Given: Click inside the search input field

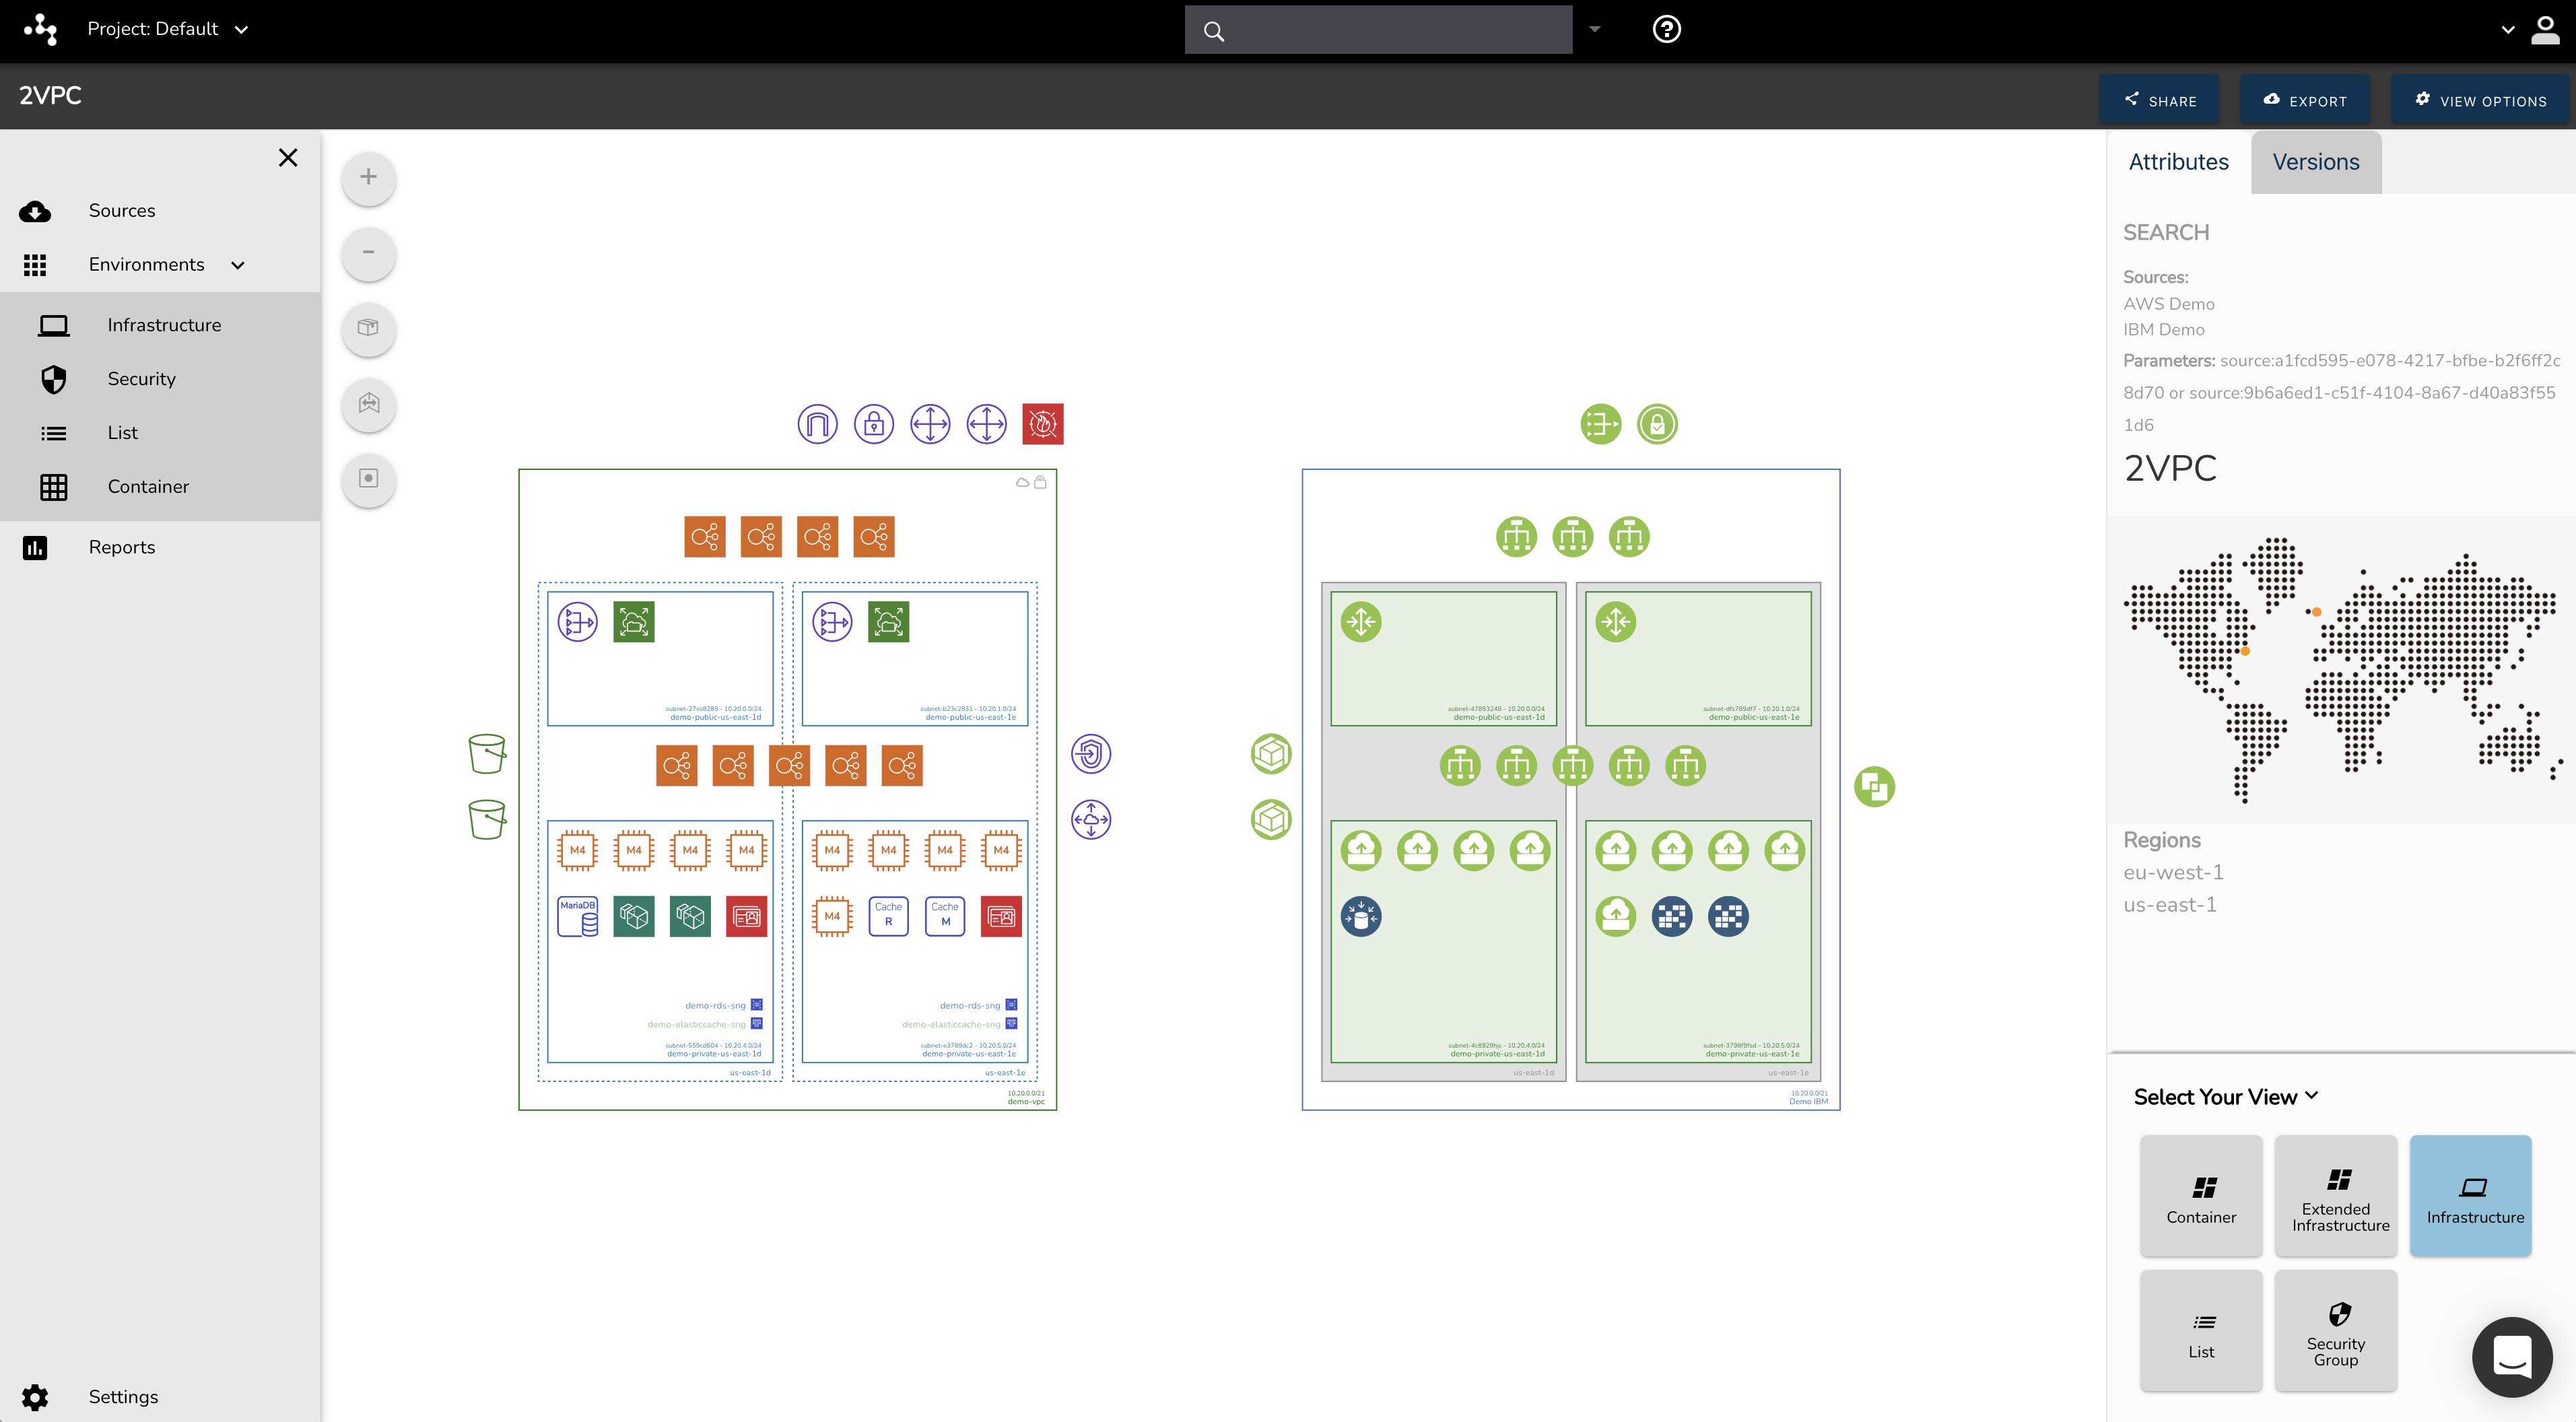Looking at the screenshot, I should tap(1380, 29).
